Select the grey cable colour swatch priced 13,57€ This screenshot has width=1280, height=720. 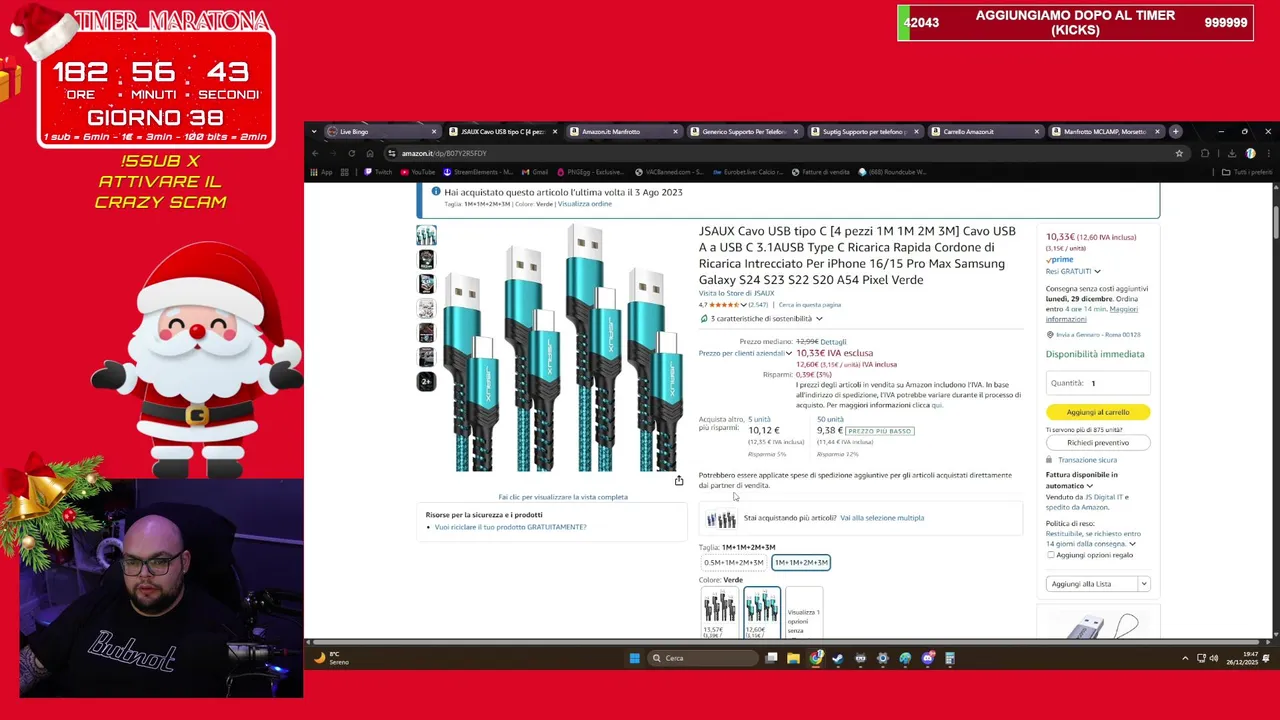(x=719, y=612)
